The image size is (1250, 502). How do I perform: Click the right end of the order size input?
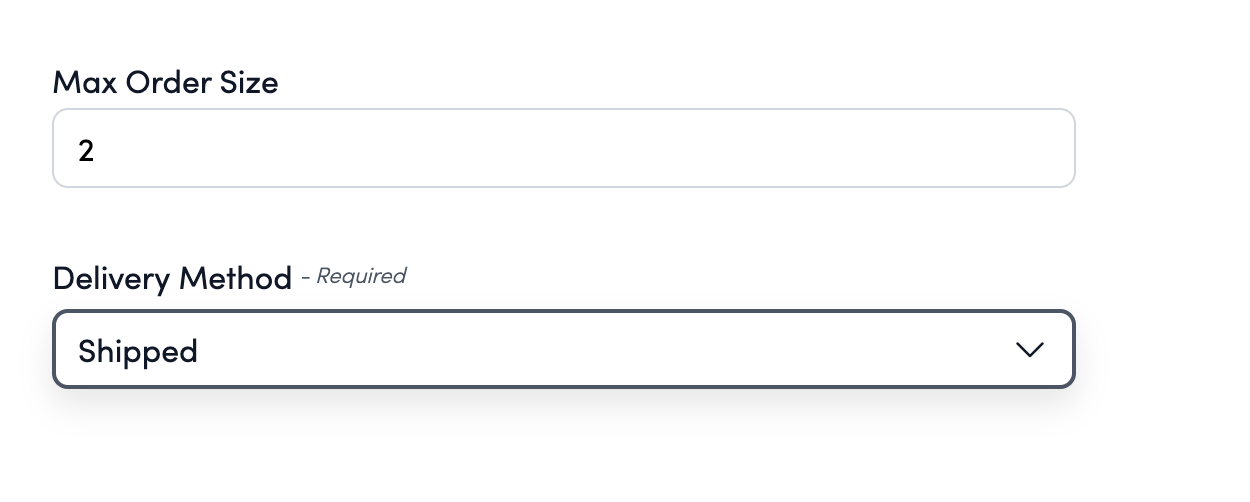point(1040,149)
